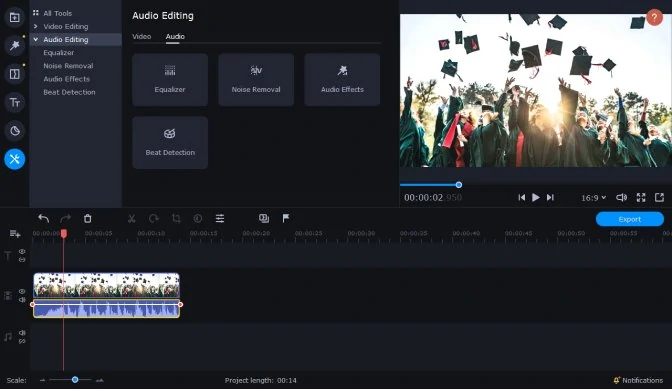Toggle visibility eye of the title track
672x389 pixels.
22,251
